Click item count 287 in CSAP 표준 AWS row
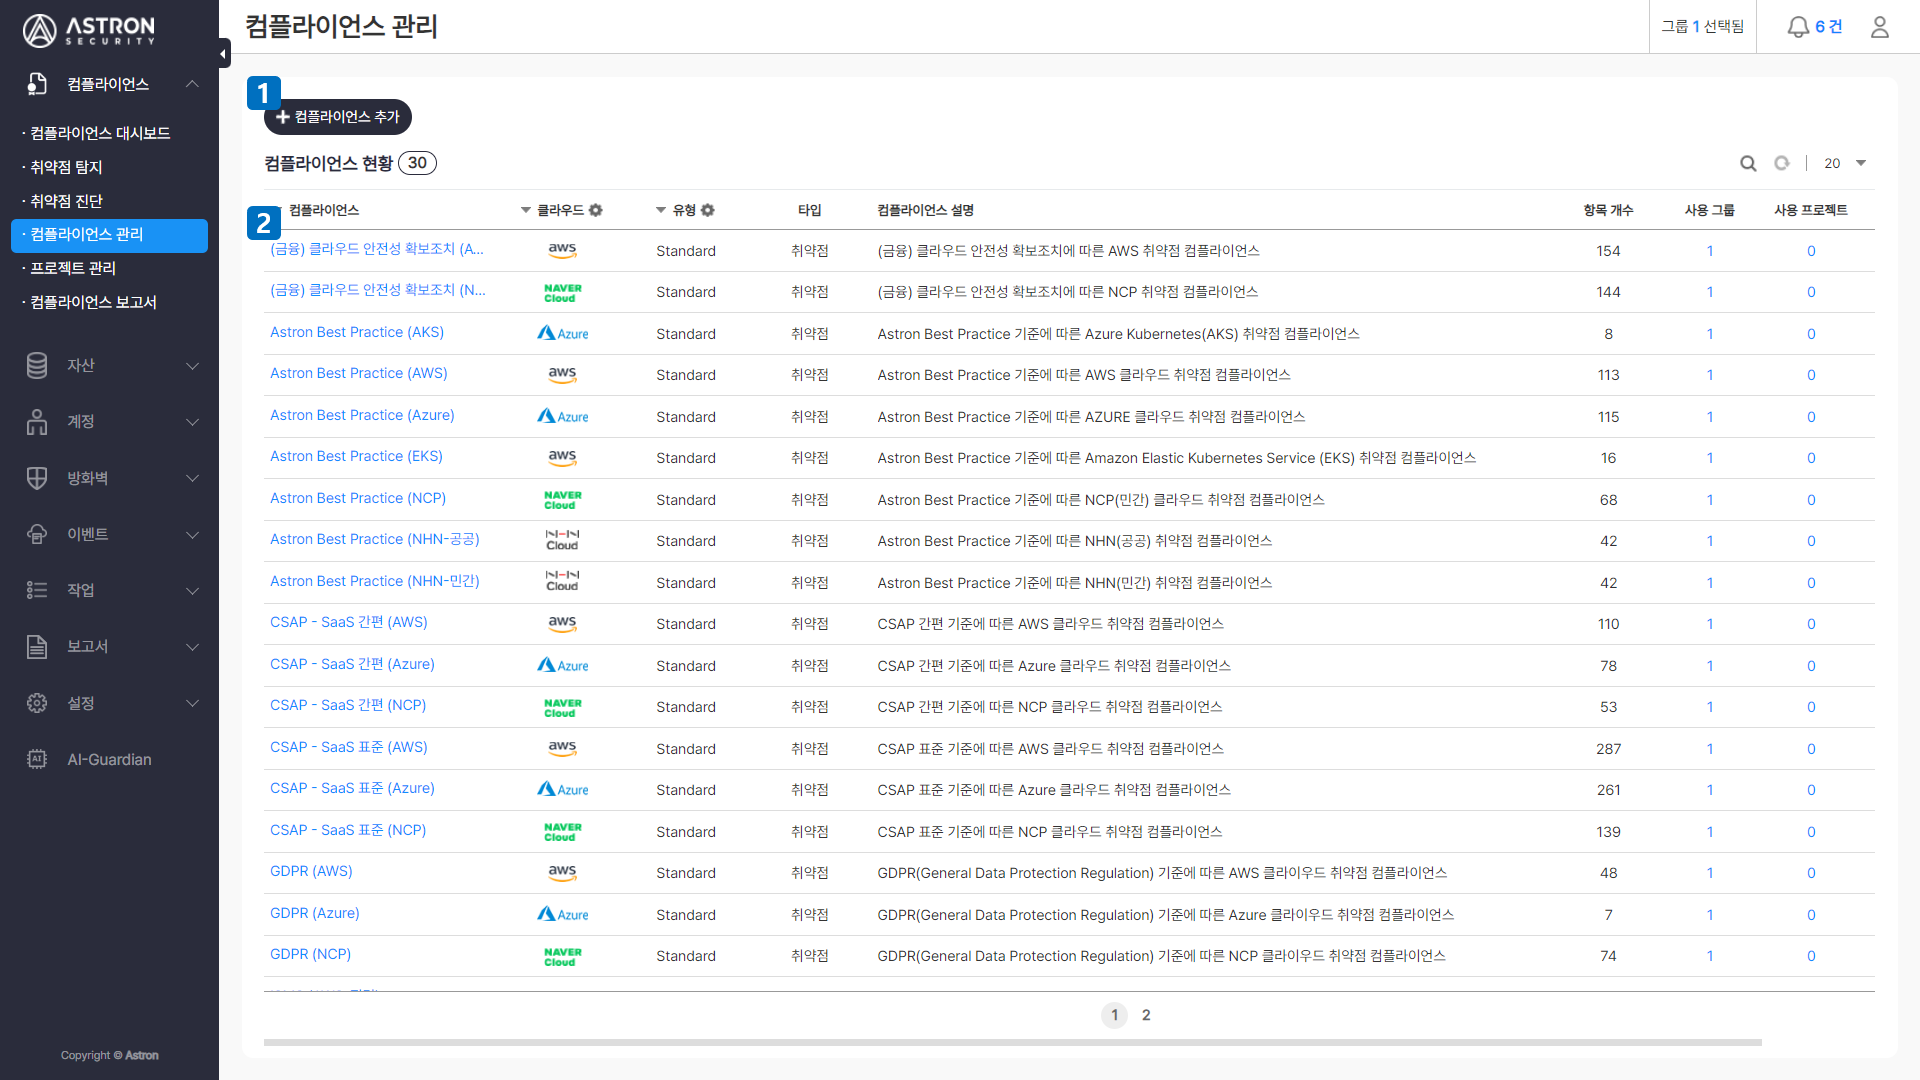The width and height of the screenshot is (1920, 1080). pyautogui.click(x=1608, y=749)
